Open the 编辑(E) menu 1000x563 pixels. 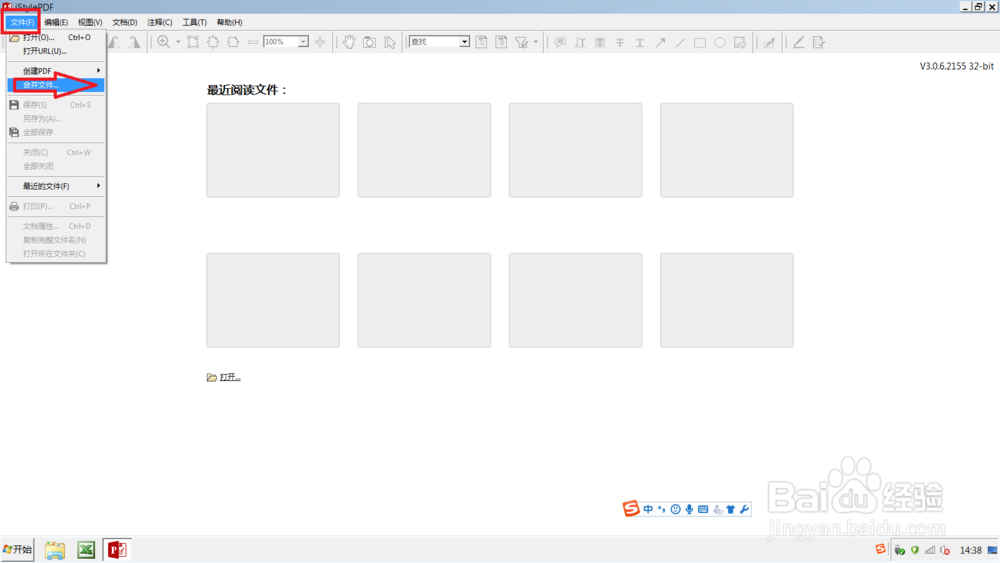click(56, 22)
